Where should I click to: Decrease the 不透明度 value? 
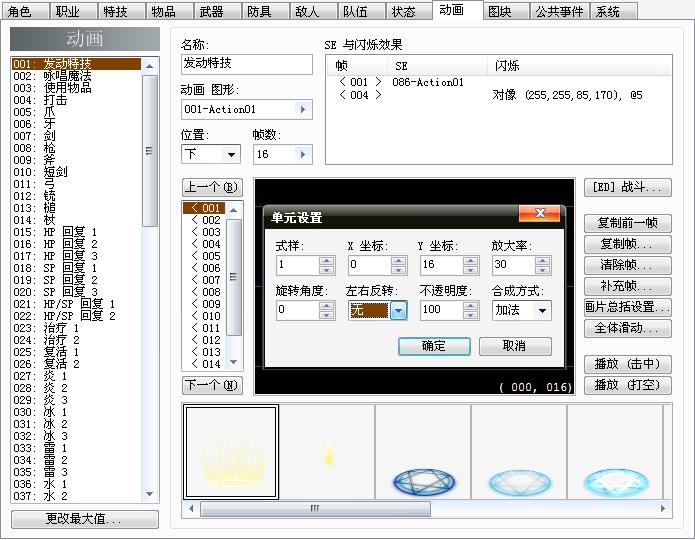471,314
